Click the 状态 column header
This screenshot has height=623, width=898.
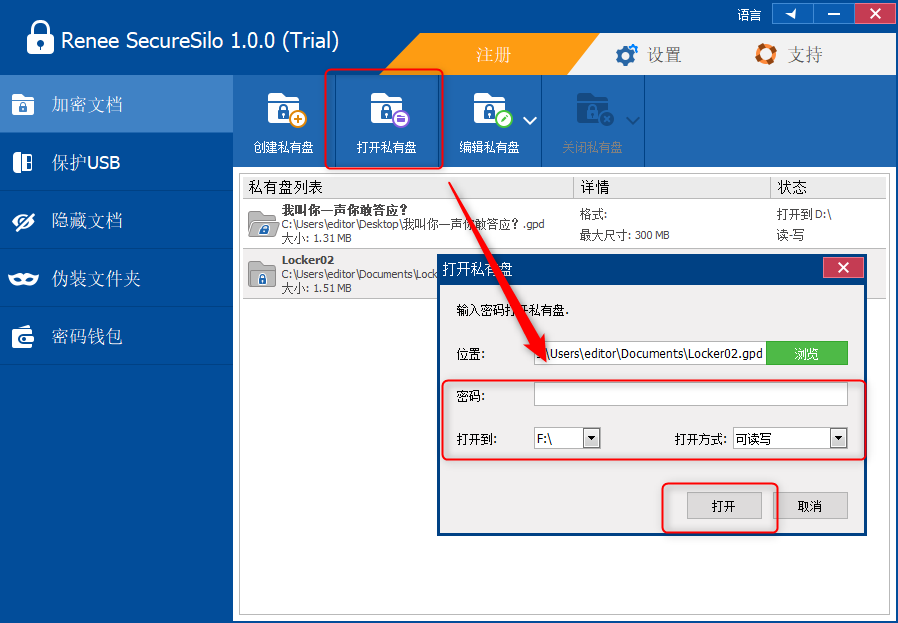[x=828, y=187]
